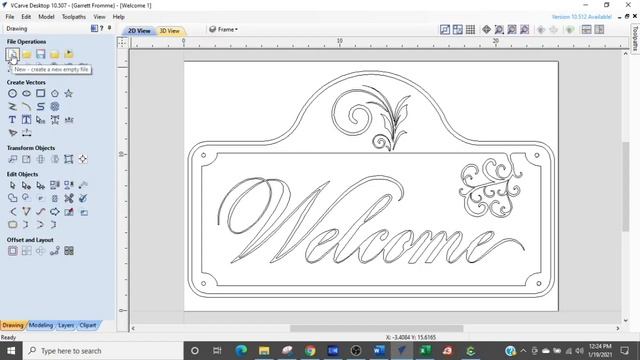Select the Draw Polyline tool
640x360 pixels.
point(13,107)
